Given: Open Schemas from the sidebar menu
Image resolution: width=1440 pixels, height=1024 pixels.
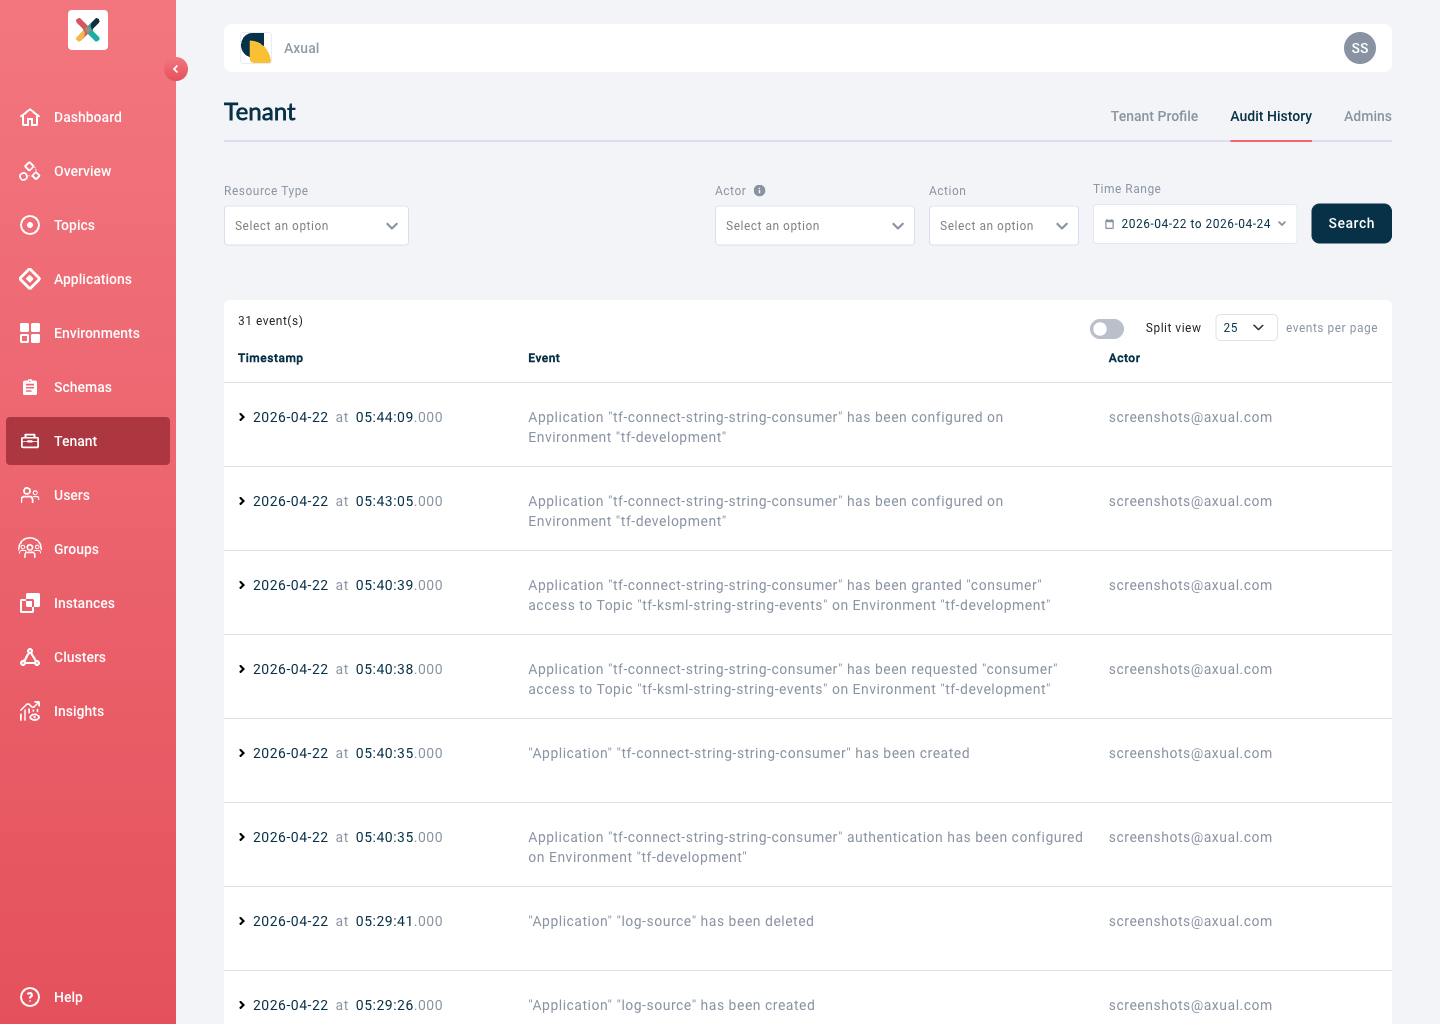Looking at the screenshot, I should [88, 387].
